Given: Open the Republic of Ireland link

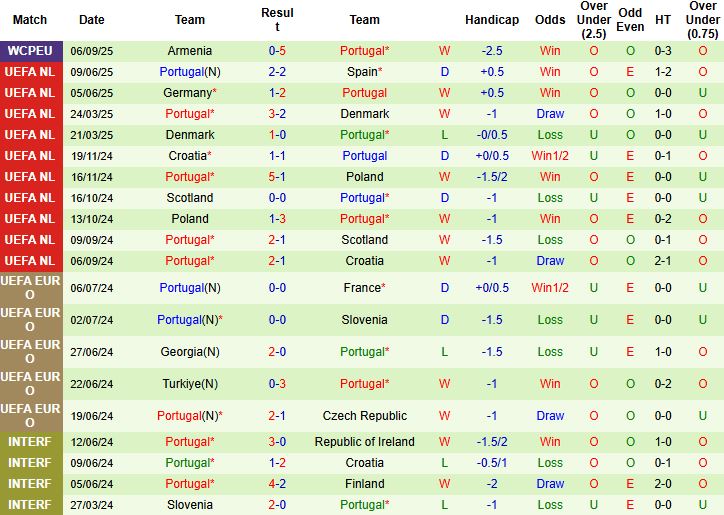Looking at the screenshot, I should [364, 442].
